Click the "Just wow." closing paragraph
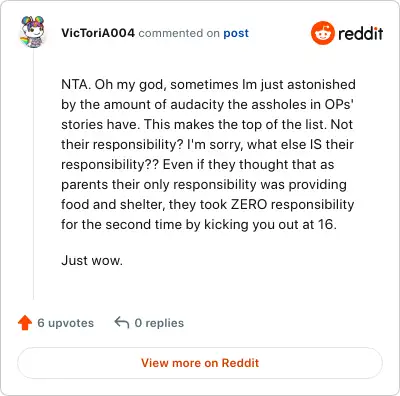 (92, 260)
